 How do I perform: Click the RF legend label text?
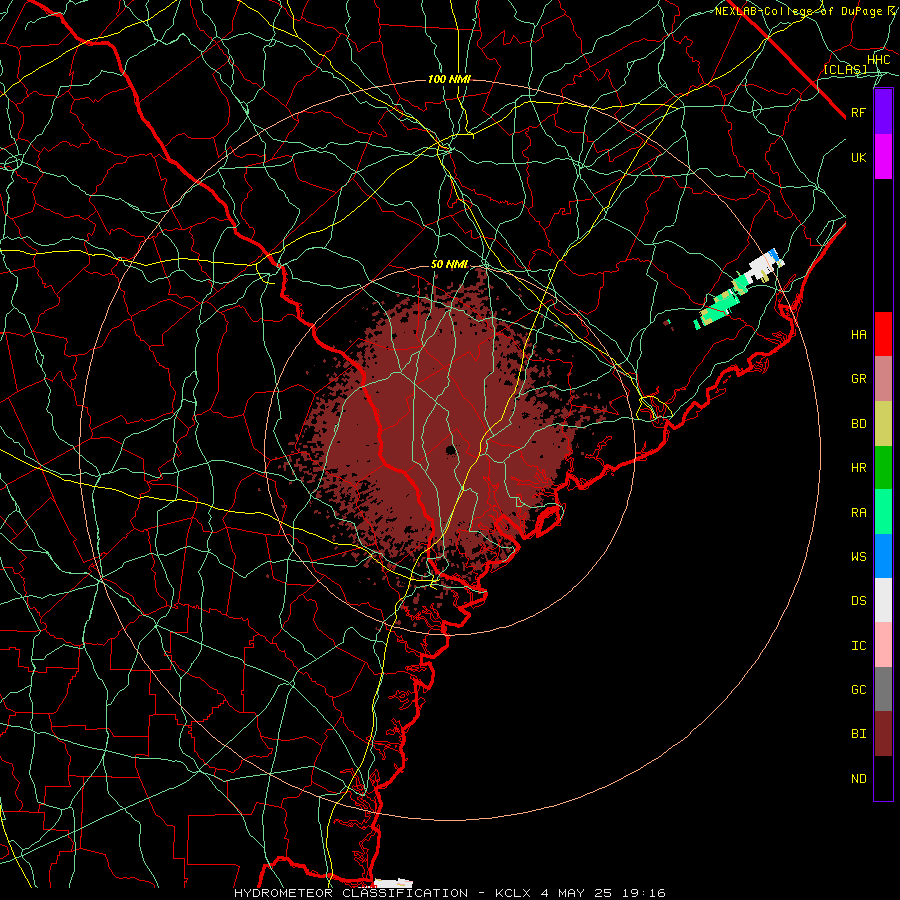[x=858, y=113]
